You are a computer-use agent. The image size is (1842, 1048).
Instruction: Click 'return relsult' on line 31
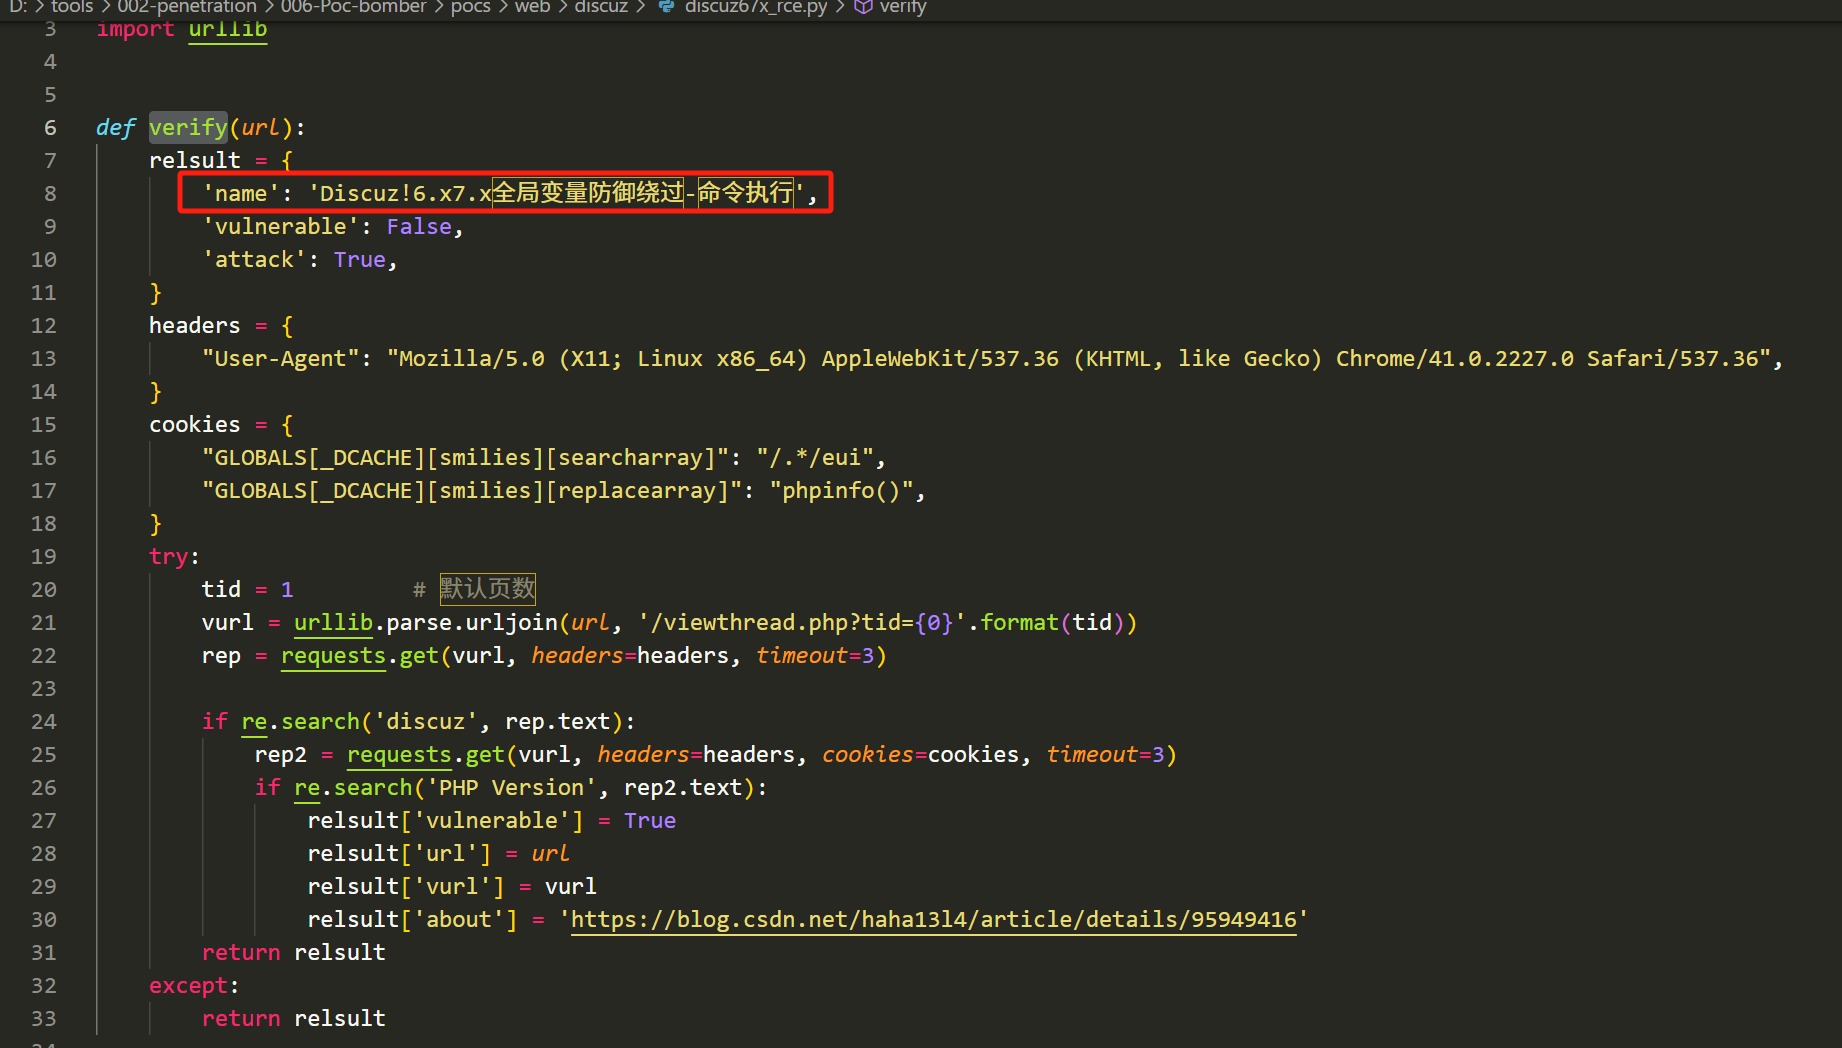coord(294,953)
